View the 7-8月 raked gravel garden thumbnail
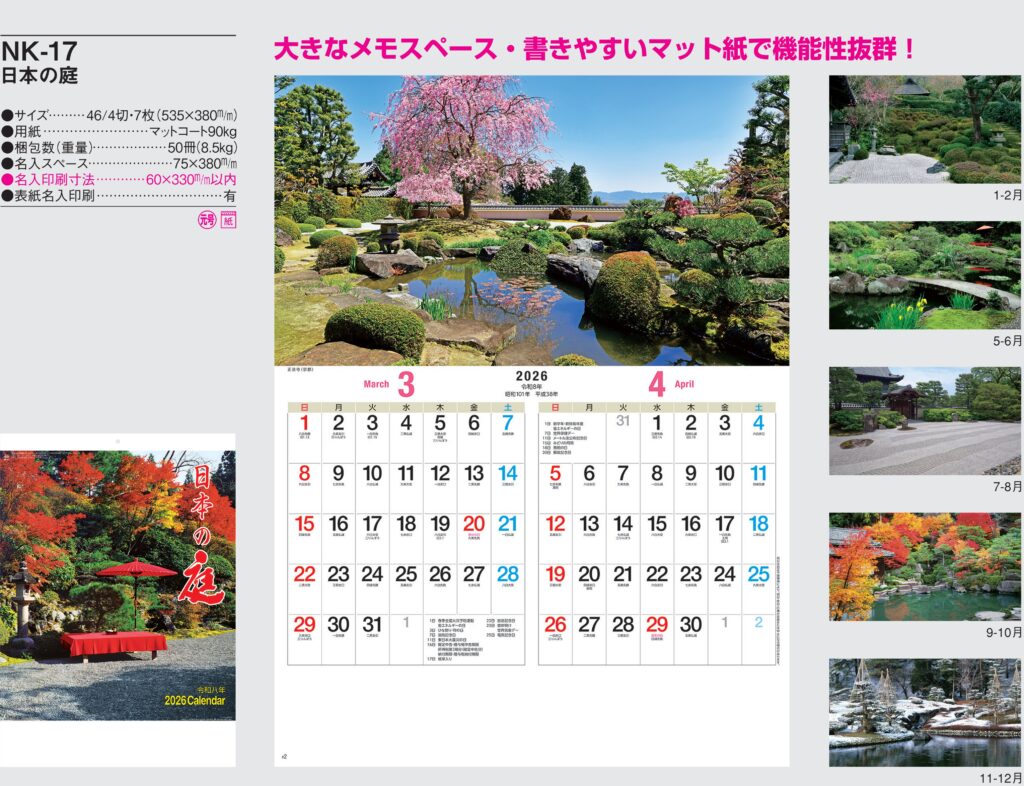This screenshot has height=786, width=1024. 924,420
